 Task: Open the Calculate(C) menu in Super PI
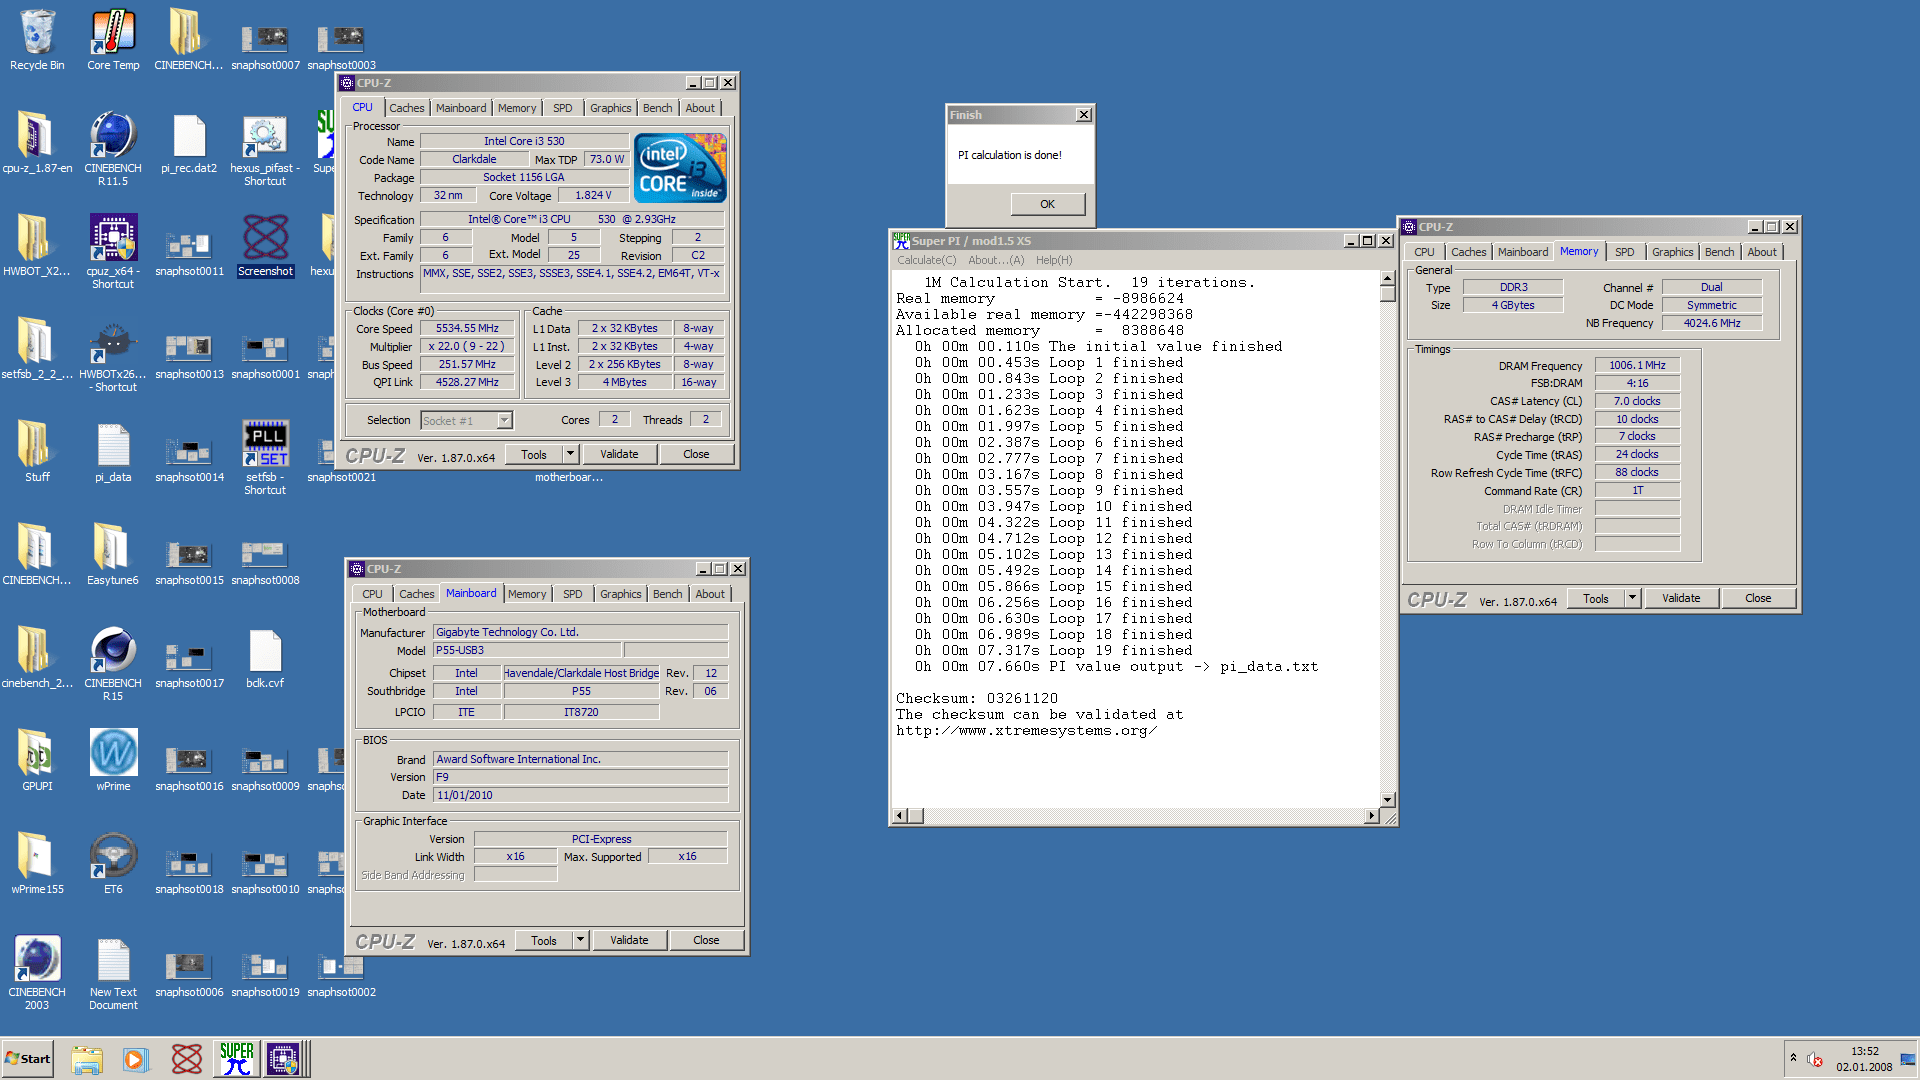click(926, 260)
